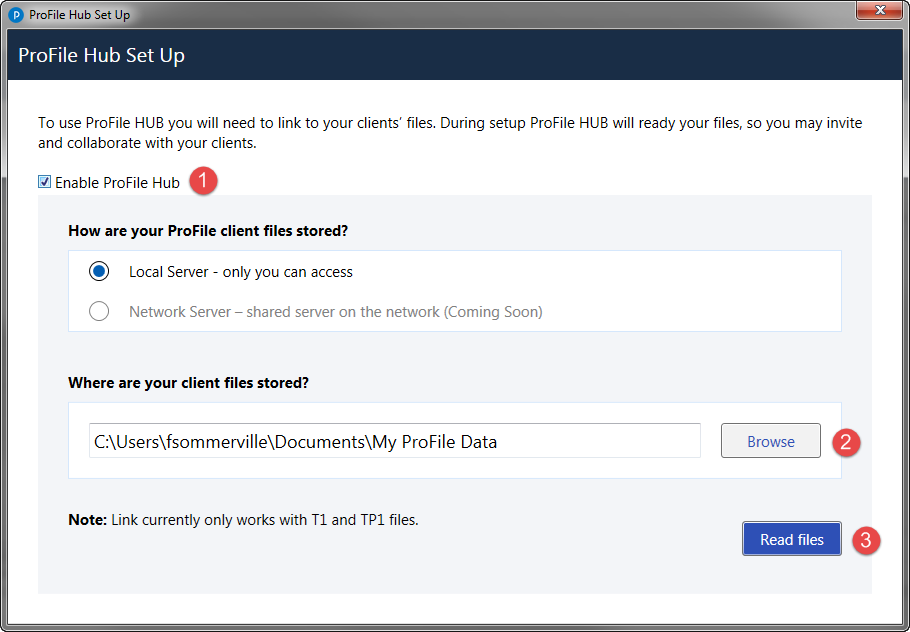Click the 'How are your ProFile client files stored?' heading

208,231
